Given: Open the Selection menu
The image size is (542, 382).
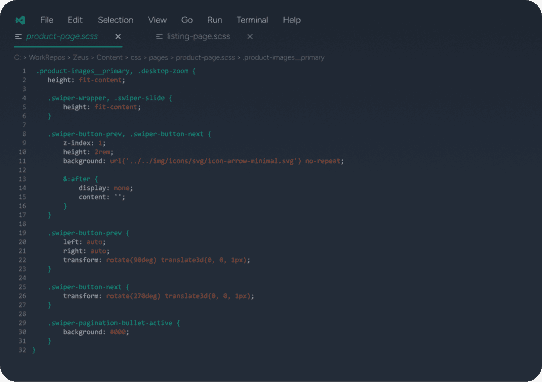Looking at the screenshot, I should pyautogui.click(x=115, y=20).
